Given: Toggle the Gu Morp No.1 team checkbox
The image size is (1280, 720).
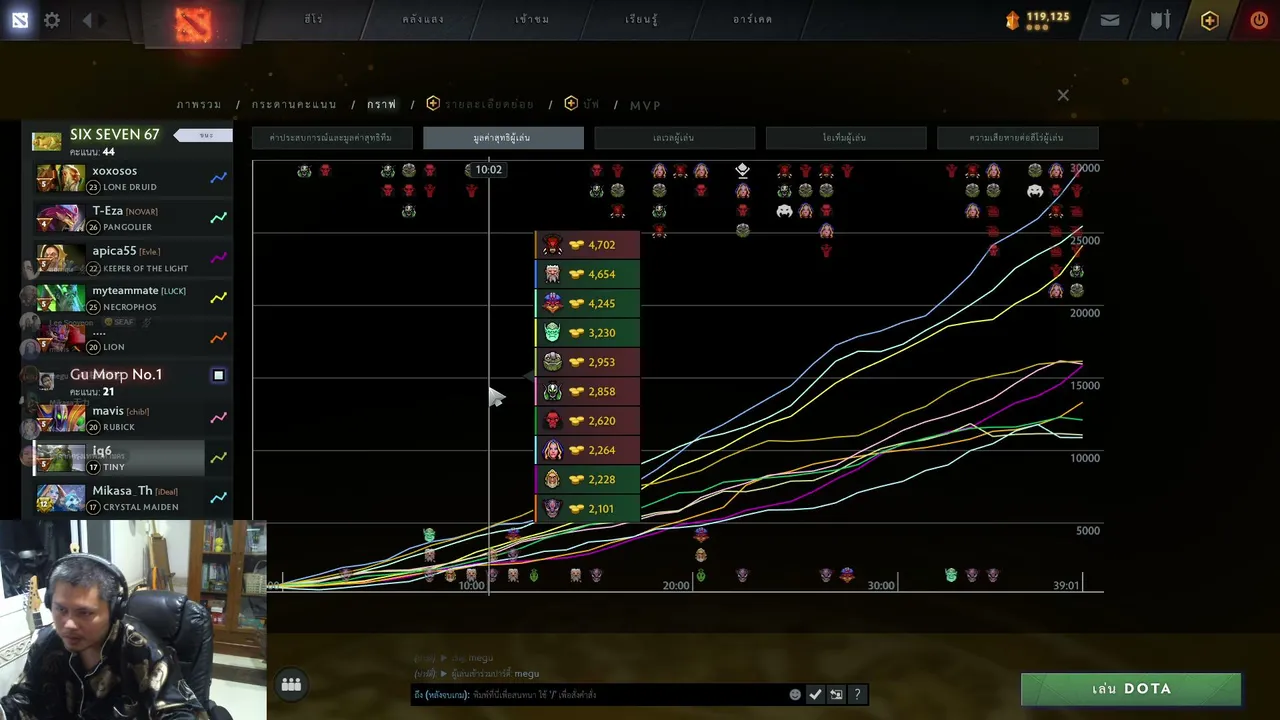Looking at the screenshot, I should click(x=218, y=375).
